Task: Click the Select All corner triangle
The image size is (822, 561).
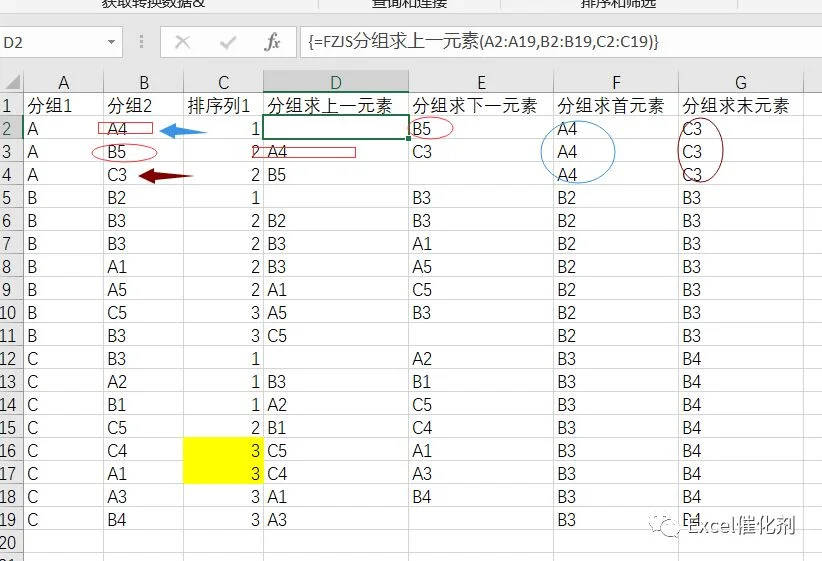Action: point(12,82)
